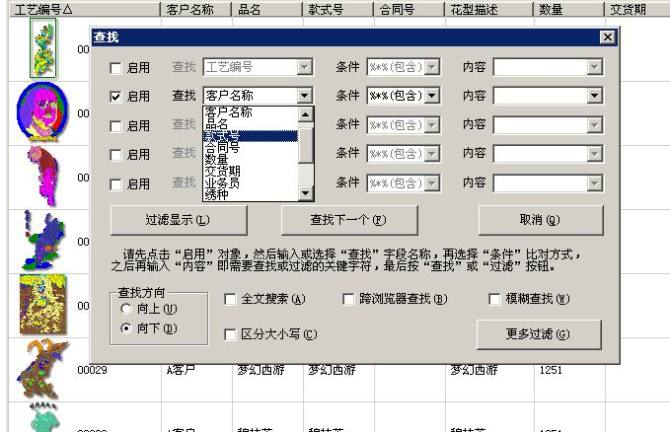Viewport: 670px width, 432px height.
Task: Open the 条件 dropdown on the second row
Action: point(432,97)
